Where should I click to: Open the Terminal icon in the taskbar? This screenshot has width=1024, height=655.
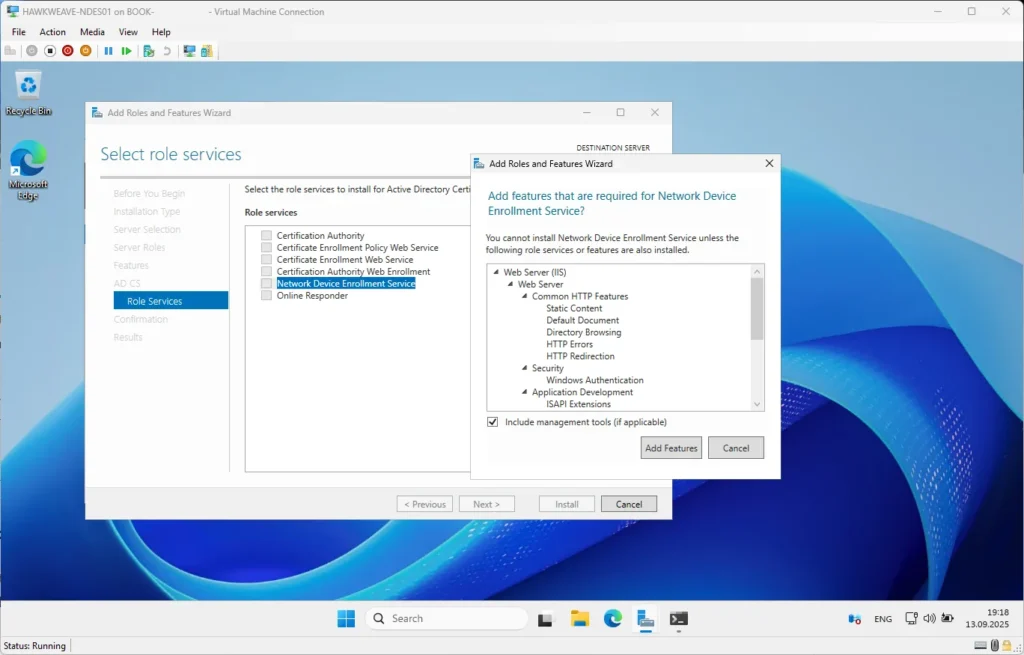(x=678, y=619)
